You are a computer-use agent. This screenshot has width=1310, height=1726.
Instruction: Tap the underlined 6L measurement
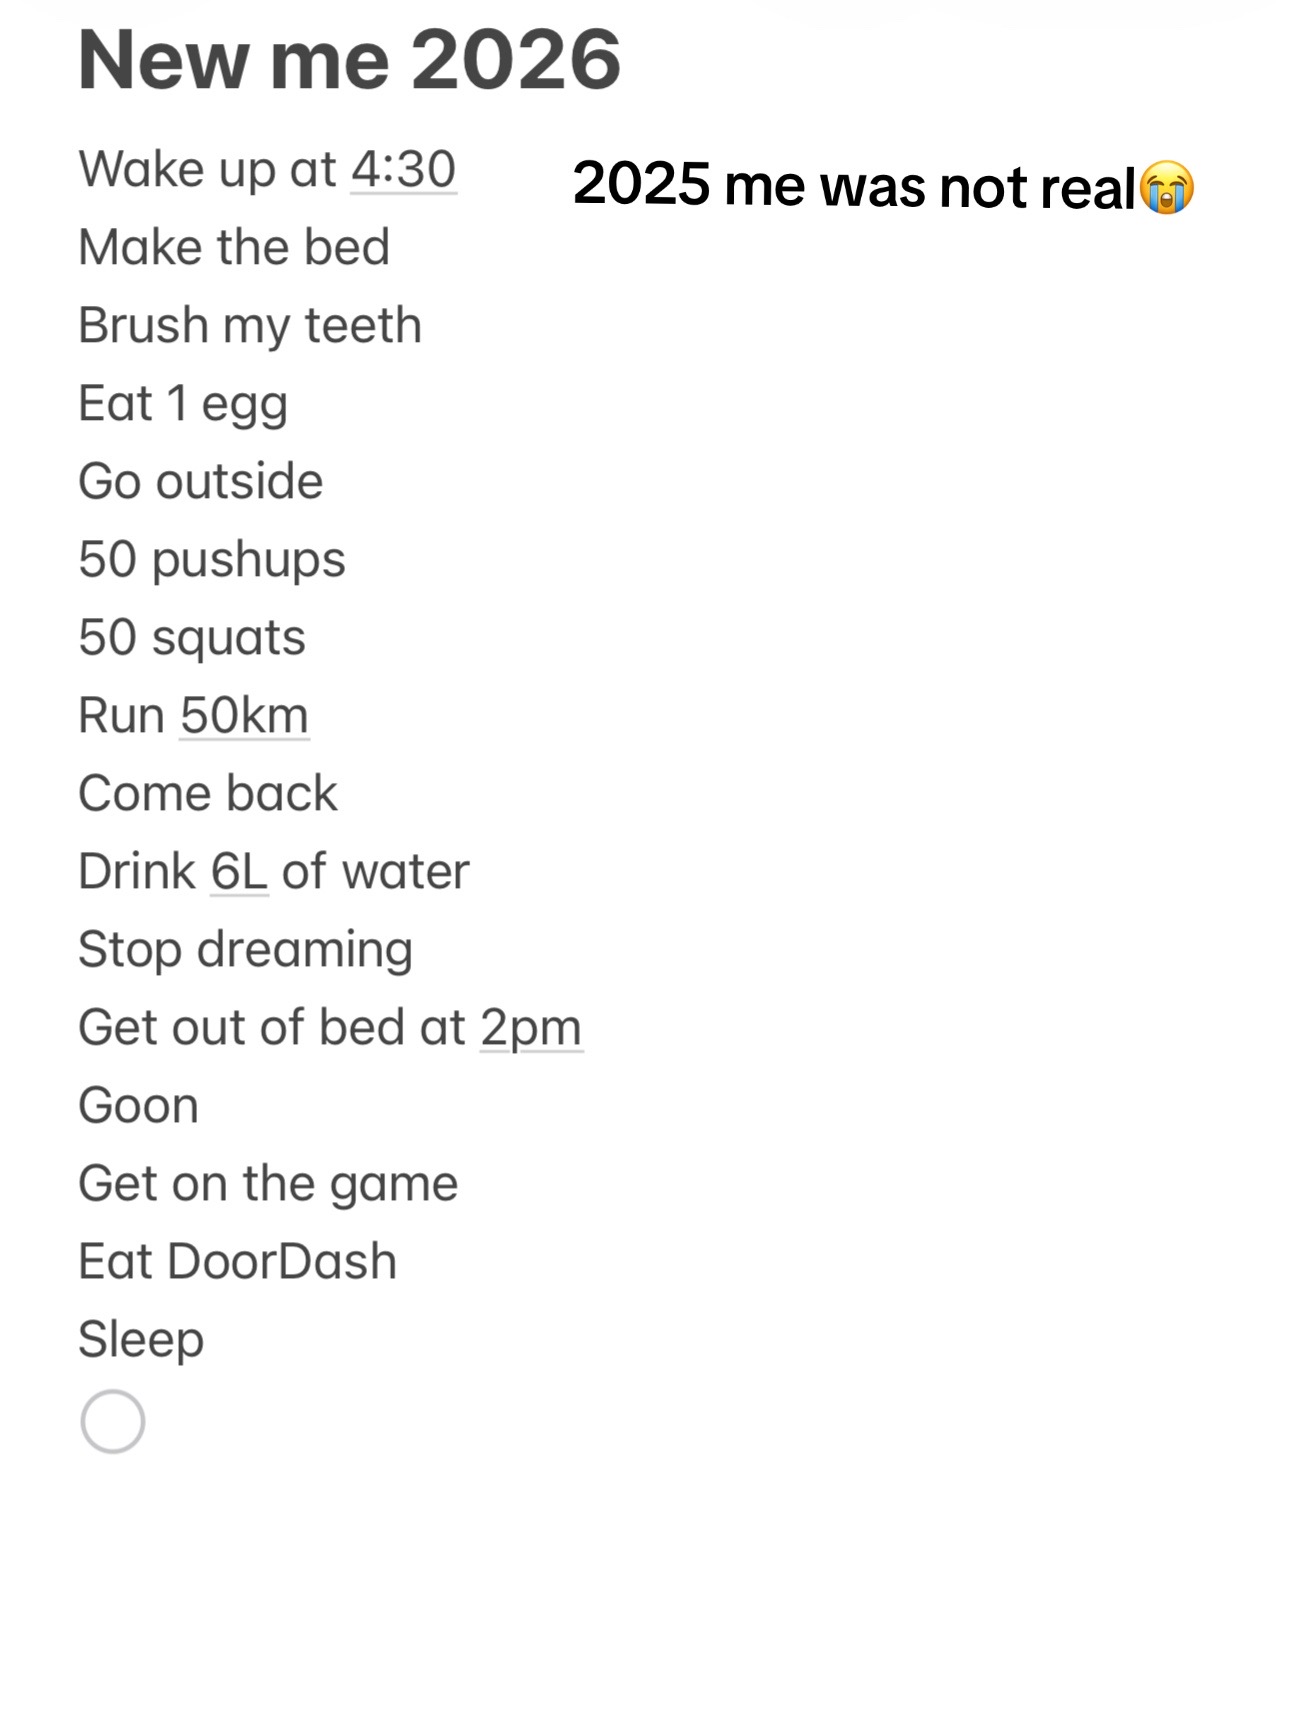(x=239, y=872)
